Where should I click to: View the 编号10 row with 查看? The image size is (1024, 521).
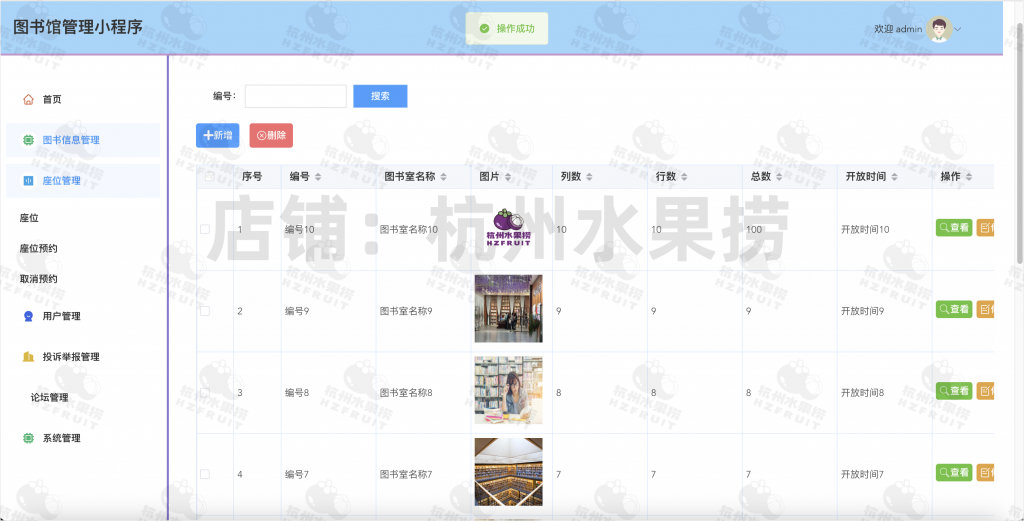coord(954,228)
